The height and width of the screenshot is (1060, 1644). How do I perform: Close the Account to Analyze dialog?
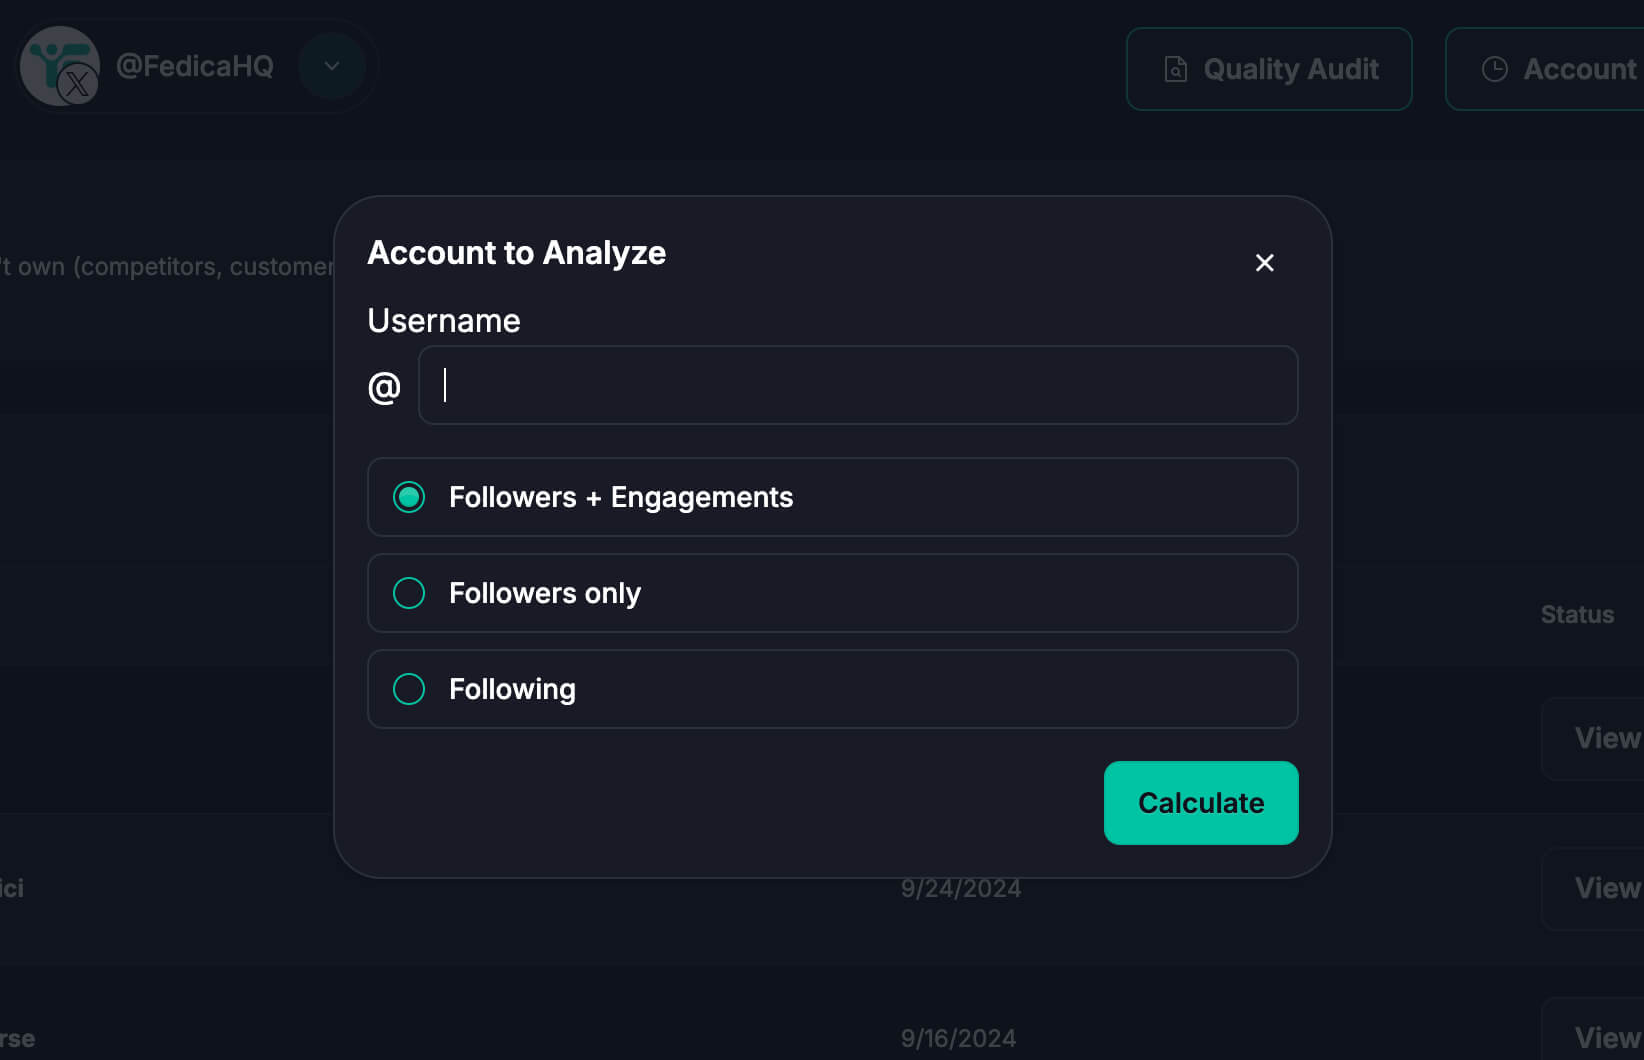coord(1264,263)
